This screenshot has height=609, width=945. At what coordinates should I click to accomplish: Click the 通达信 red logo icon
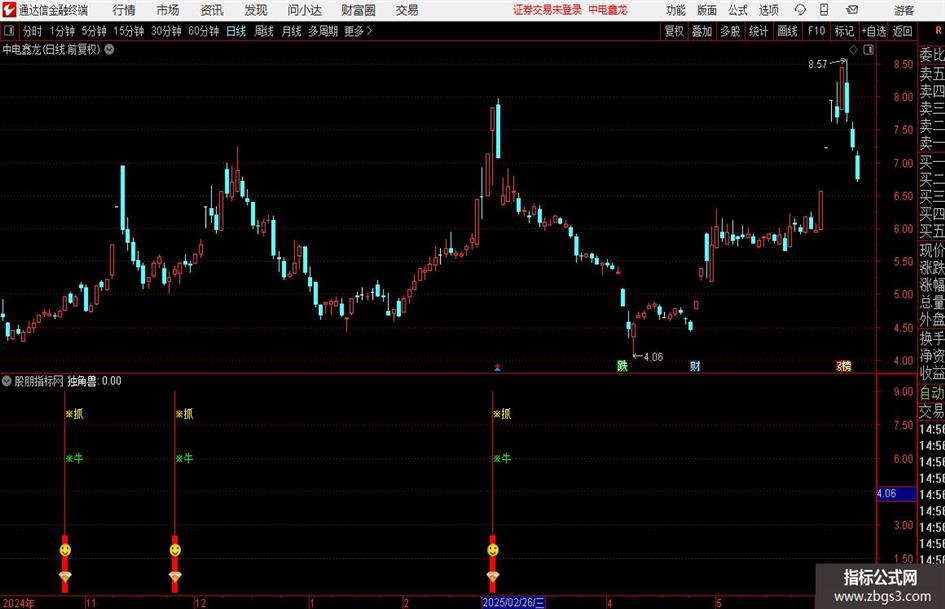(9, 10)
